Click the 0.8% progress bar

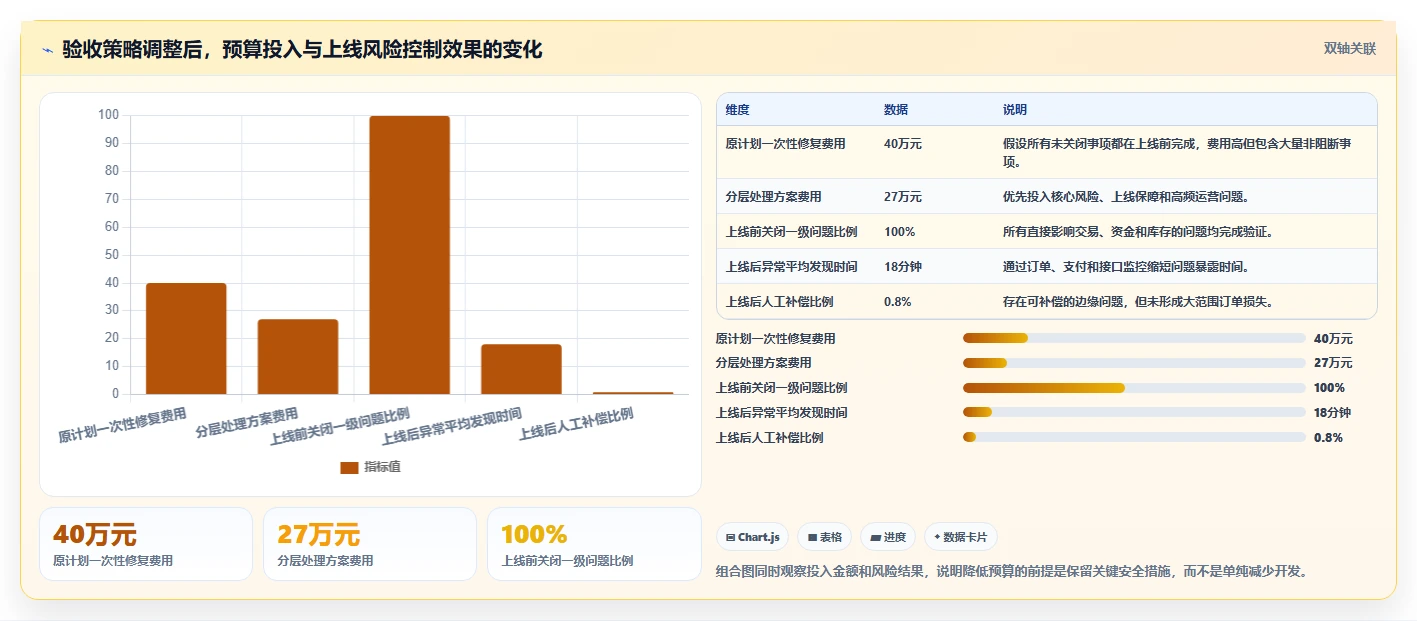1134,437
